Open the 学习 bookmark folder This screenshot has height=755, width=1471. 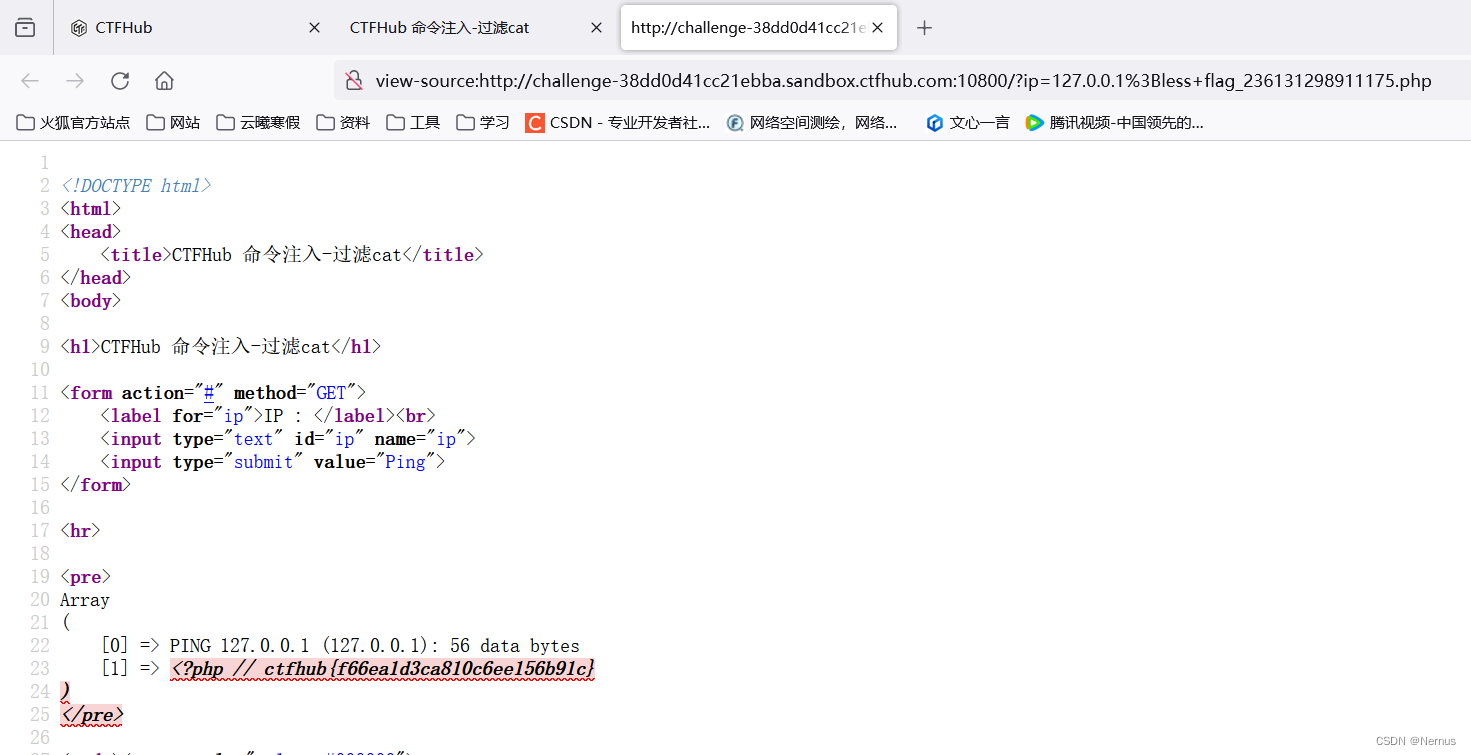point(483,123)
